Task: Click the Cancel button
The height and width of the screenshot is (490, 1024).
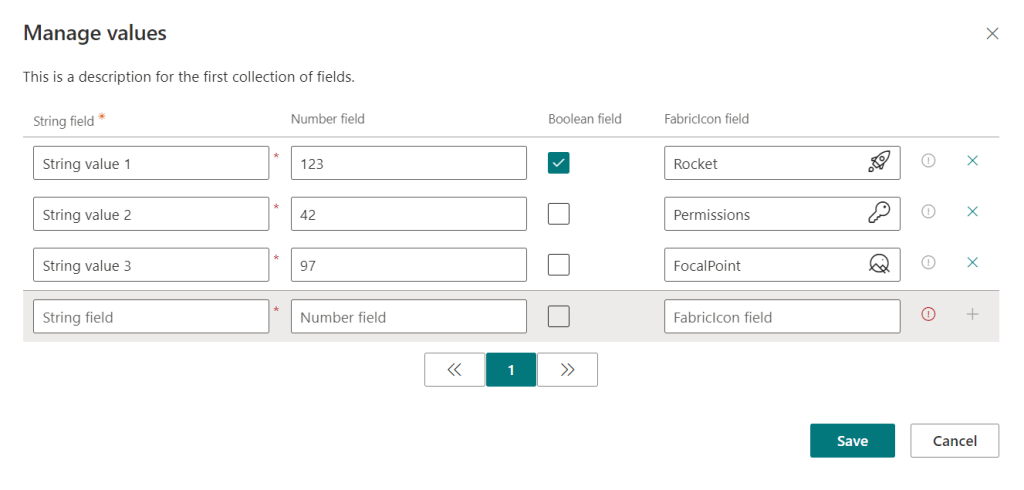Action: (954, 441)
